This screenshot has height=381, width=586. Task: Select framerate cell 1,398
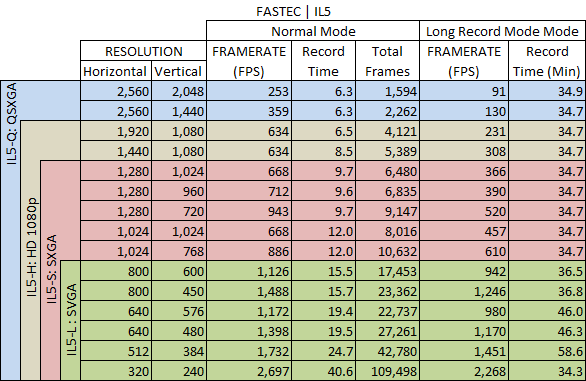249,331
